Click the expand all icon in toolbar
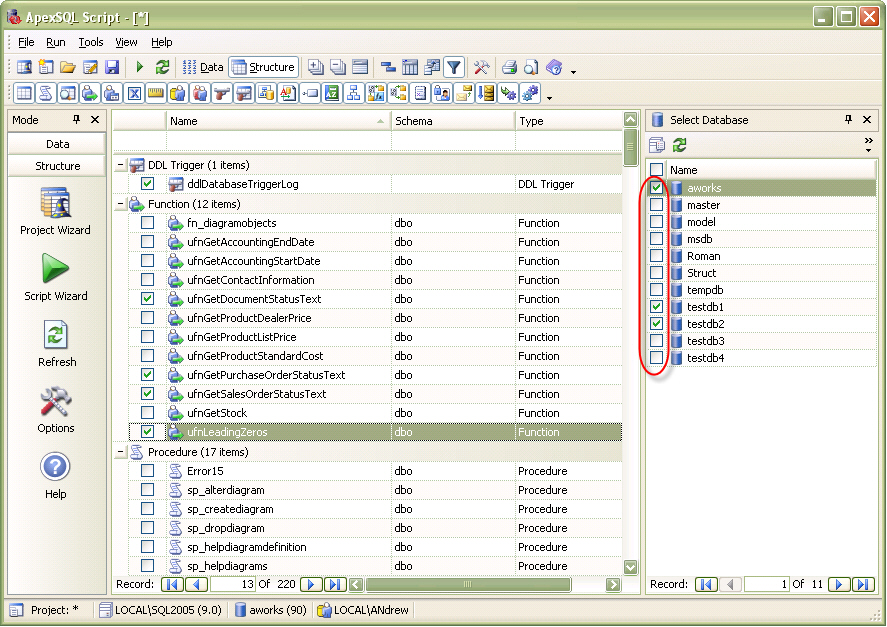Screen dimensions: 887x627 click(x=316, y=67)
